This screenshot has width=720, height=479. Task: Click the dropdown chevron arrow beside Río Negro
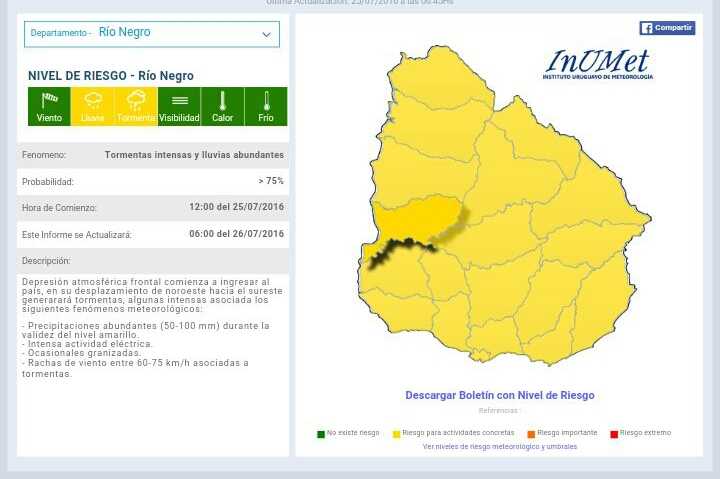(266, 34)
